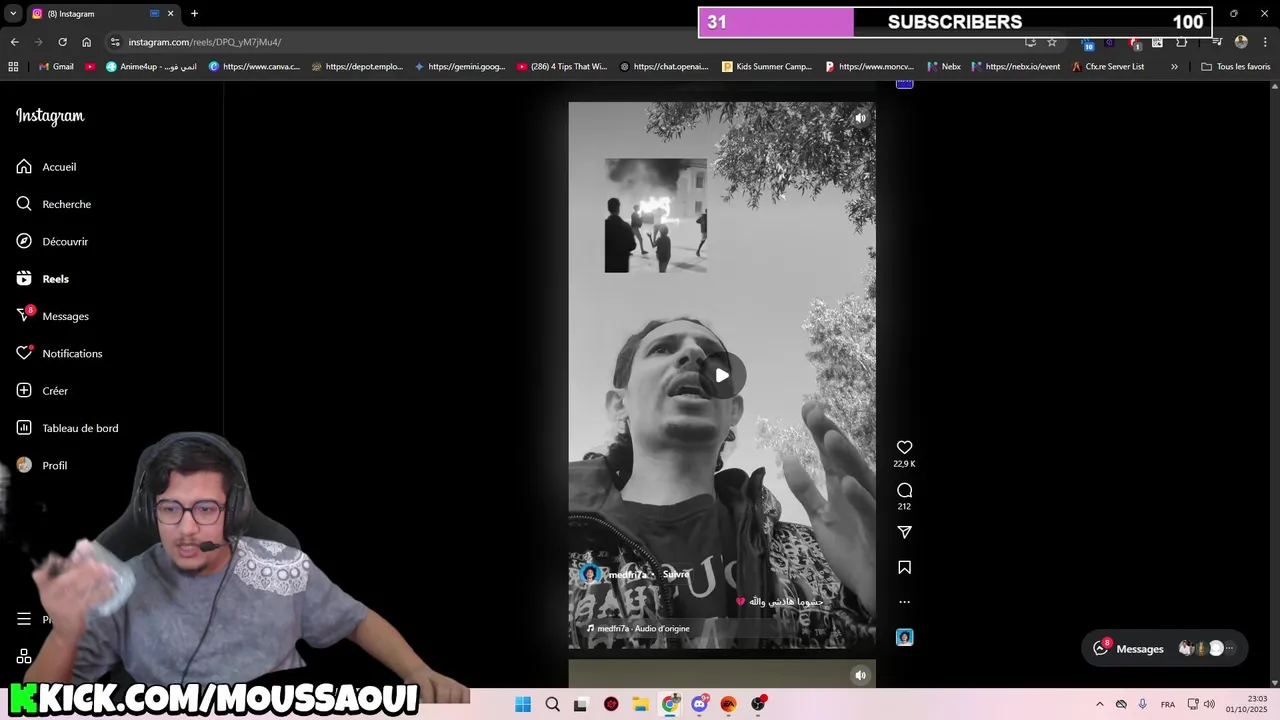Open File Explorer from the taskbar
Viewport: 1280px width, 720px height.
pos(640,704)
